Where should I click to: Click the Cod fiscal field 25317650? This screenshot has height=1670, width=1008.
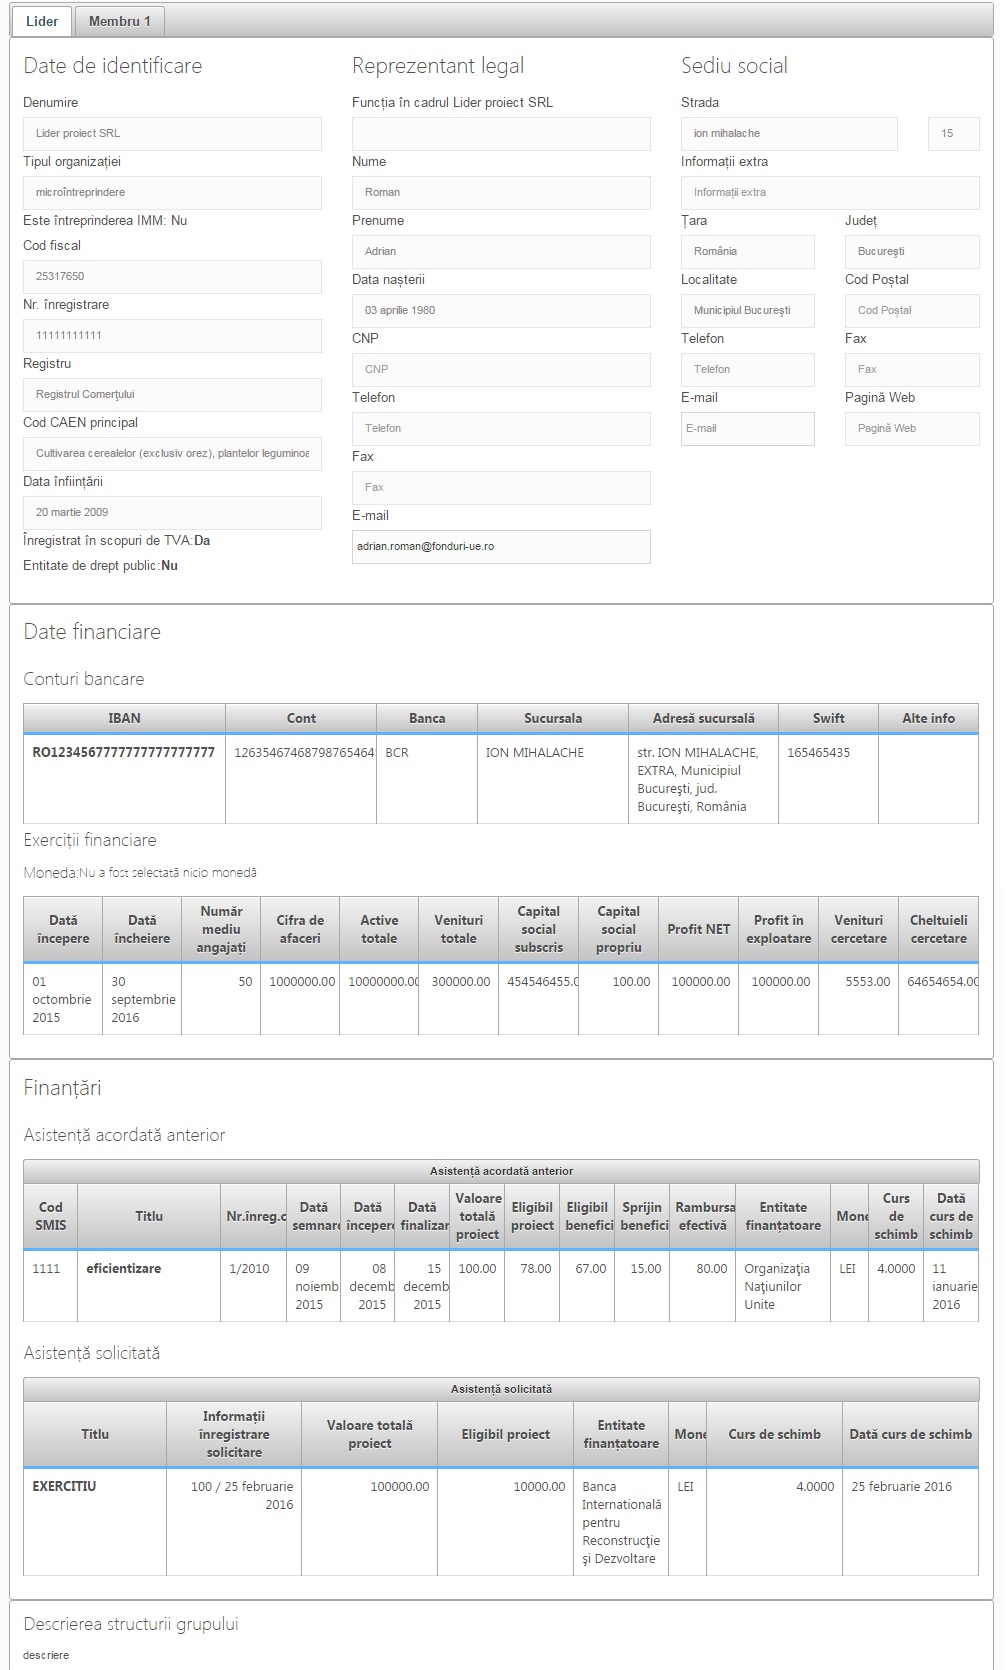[x=172, y=277]
